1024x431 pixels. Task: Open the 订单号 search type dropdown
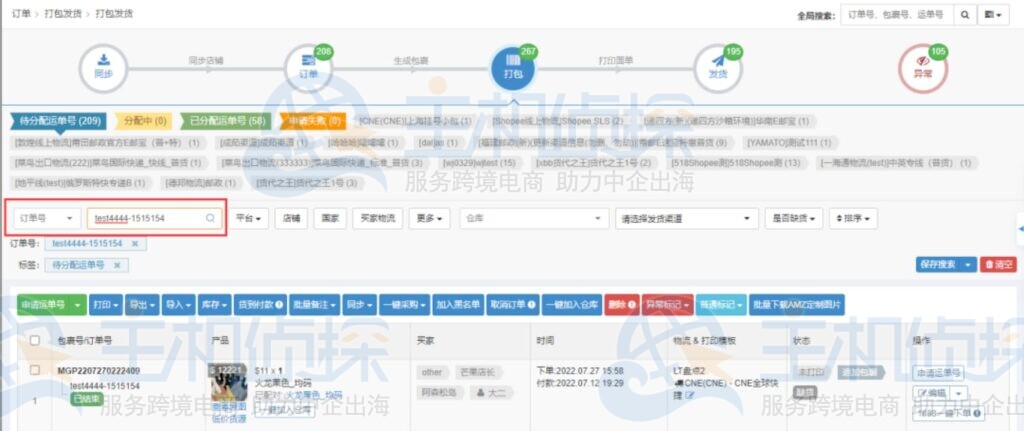coord(45,219)
